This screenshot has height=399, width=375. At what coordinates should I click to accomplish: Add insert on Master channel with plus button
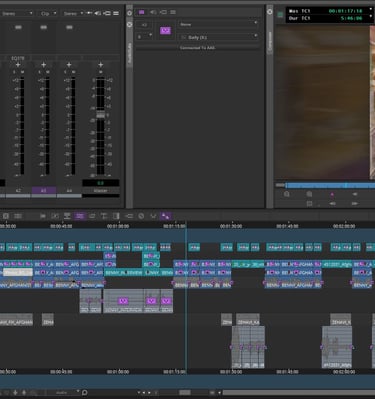100,65
